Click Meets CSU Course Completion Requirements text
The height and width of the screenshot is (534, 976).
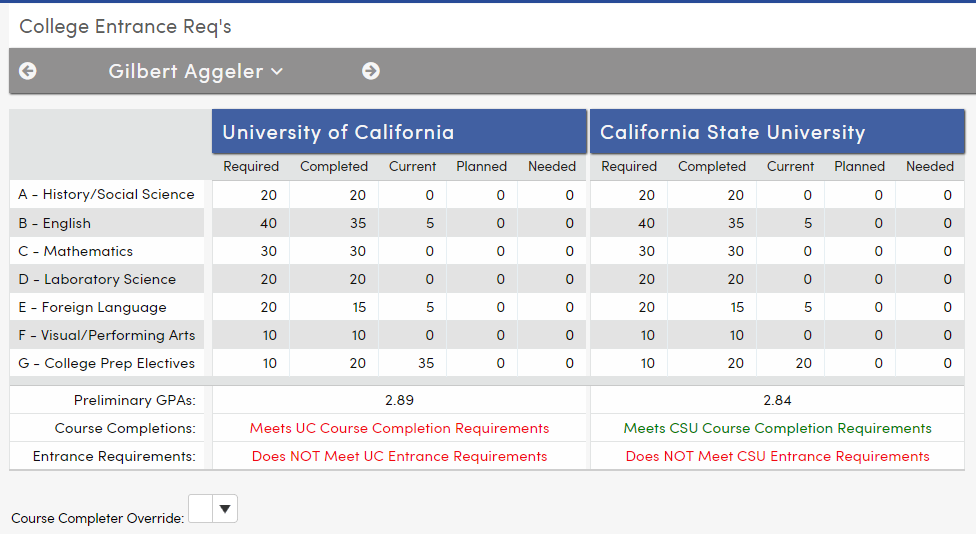tap(777, 428)
